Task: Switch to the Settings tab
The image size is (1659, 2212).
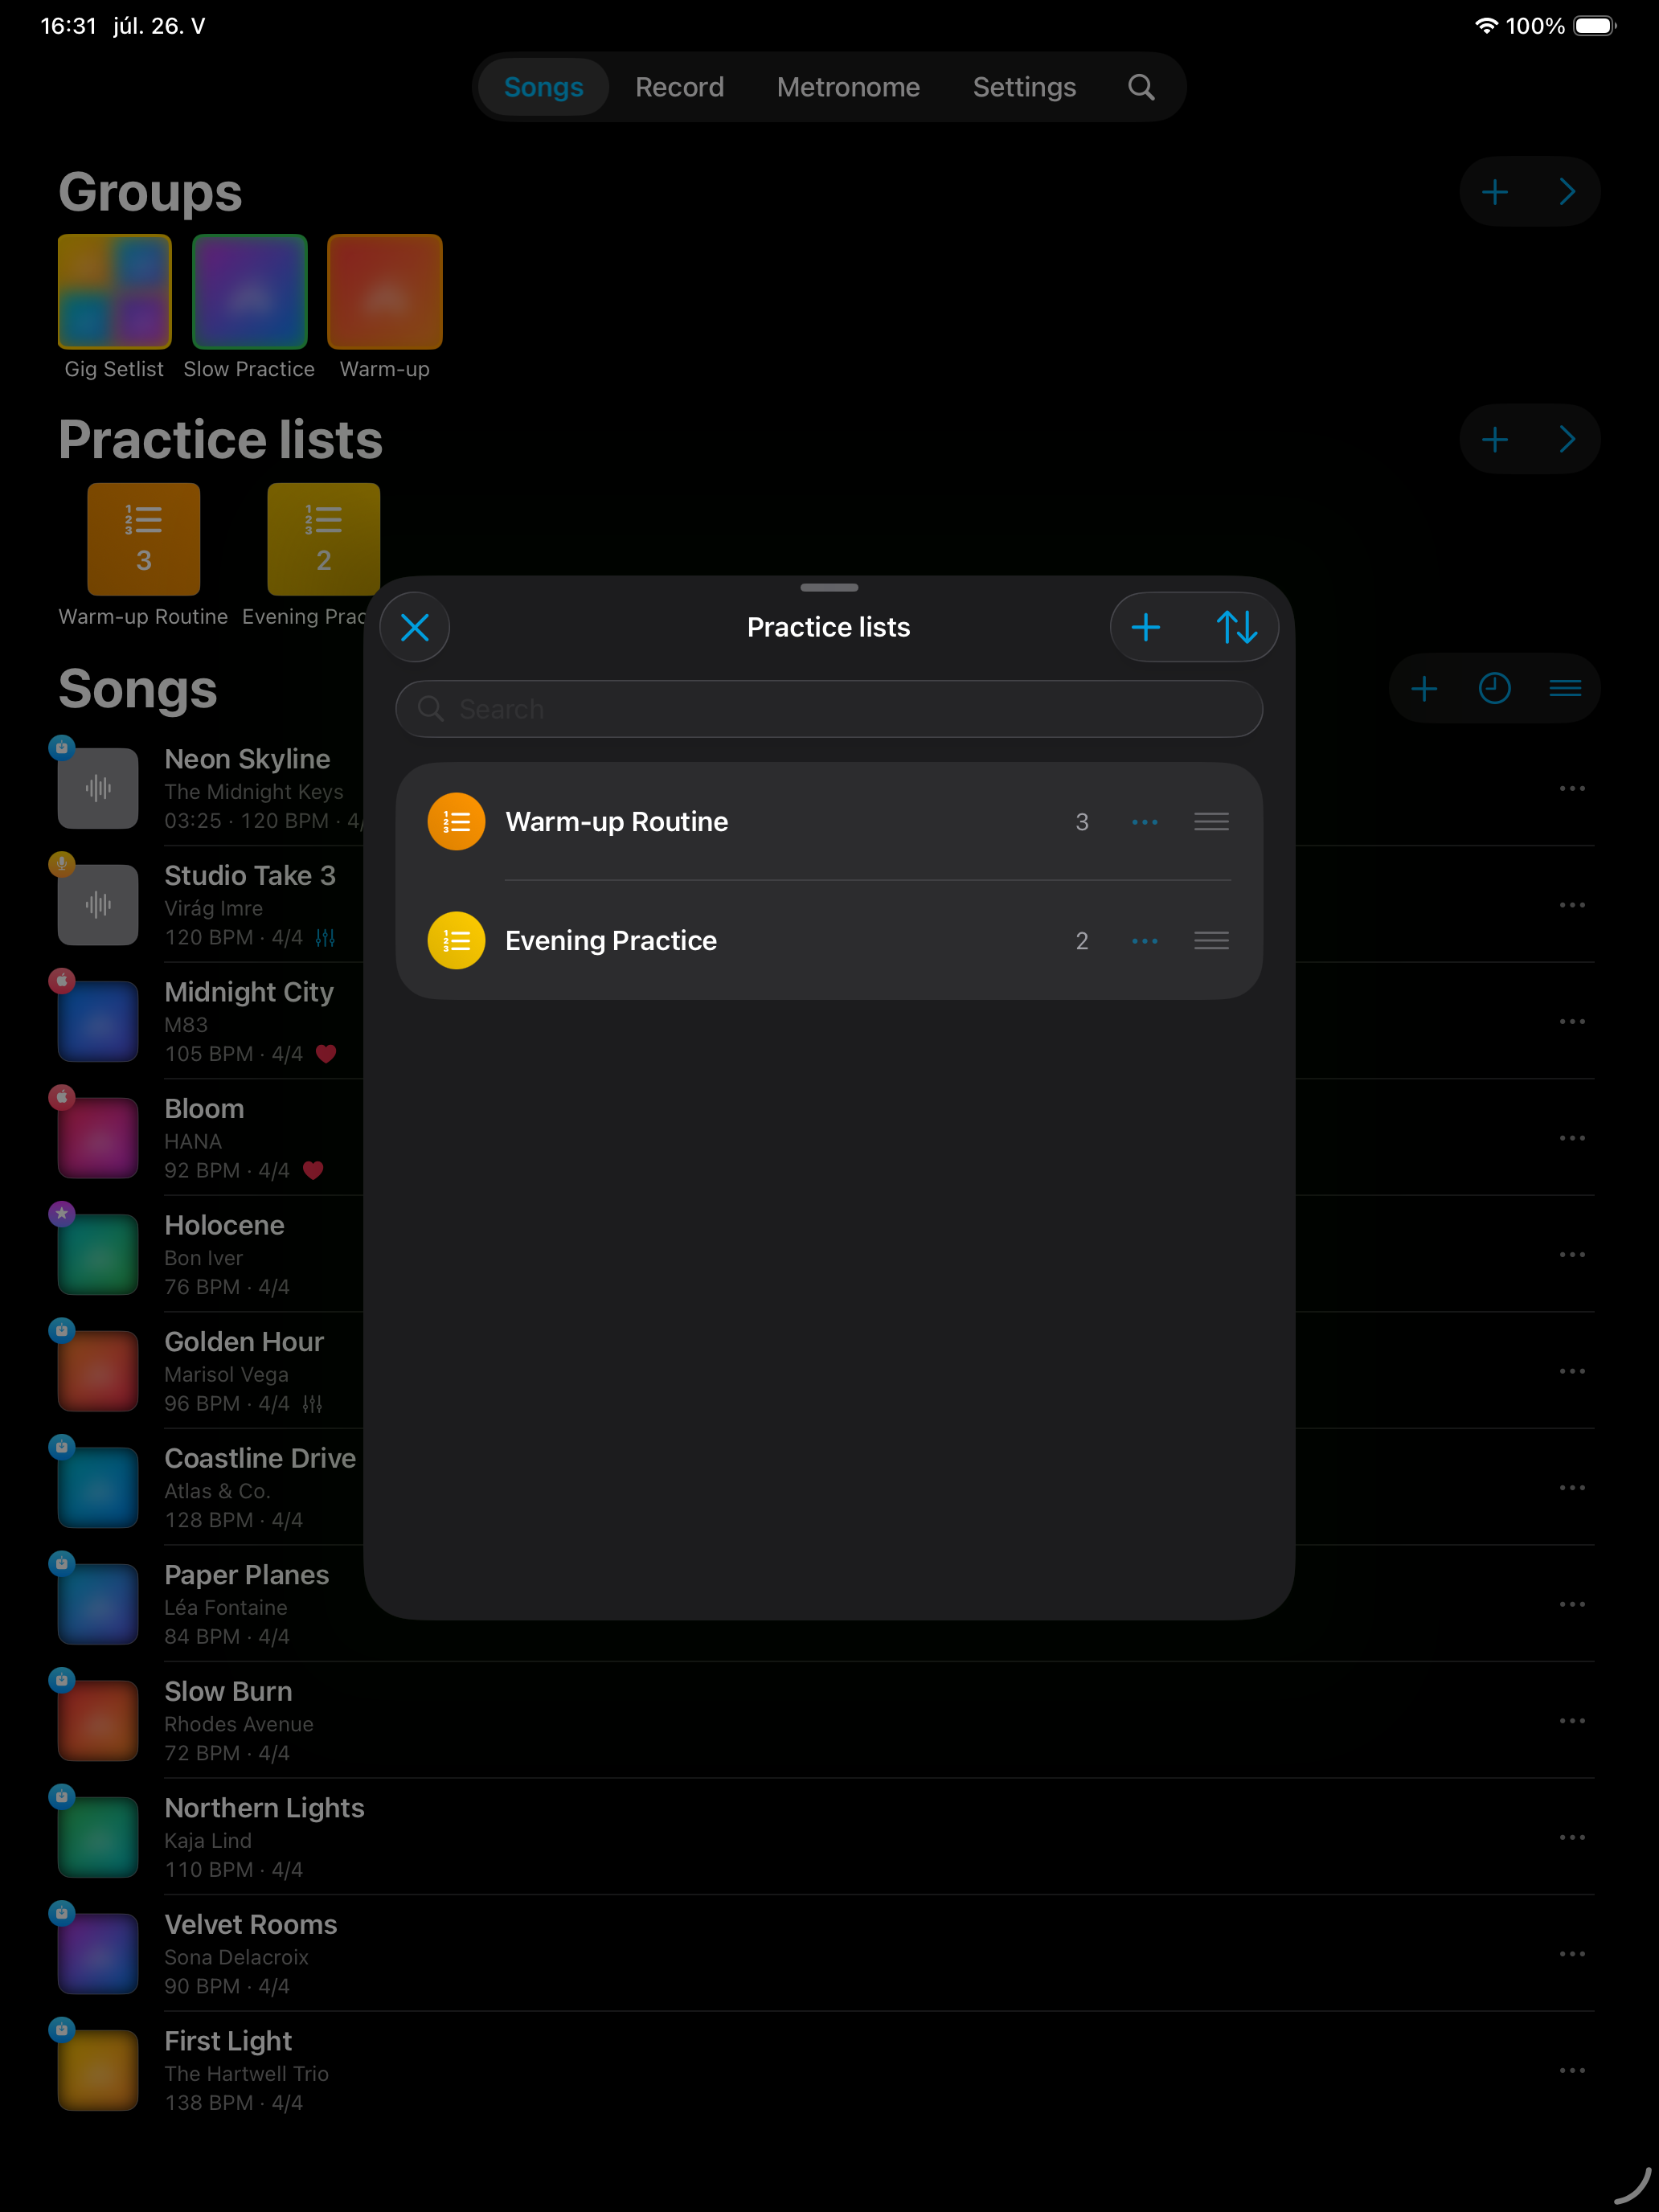Action: [x=1024, y=87]
